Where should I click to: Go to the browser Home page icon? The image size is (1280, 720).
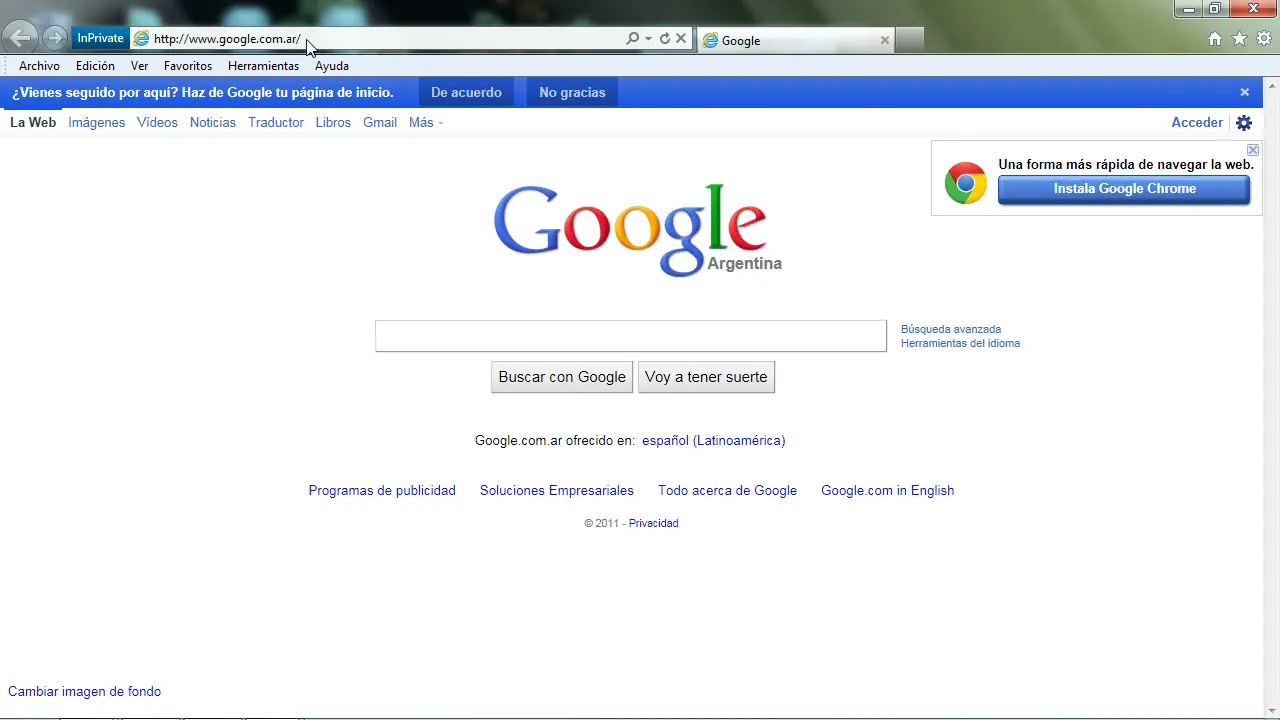[1215, 39]
